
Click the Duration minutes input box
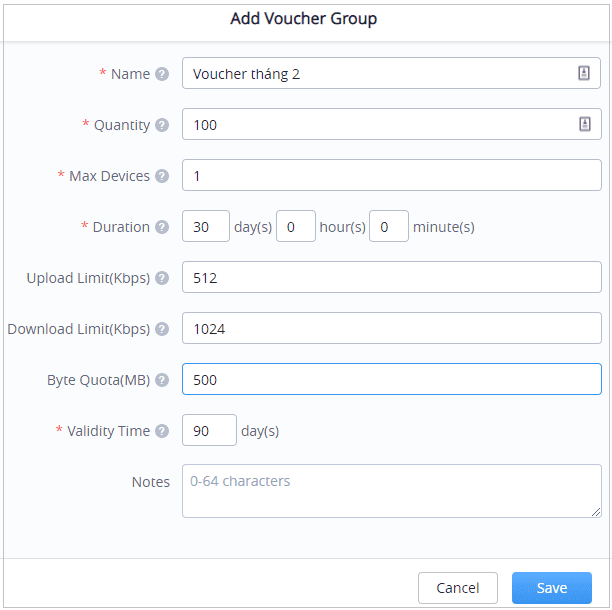389,227
